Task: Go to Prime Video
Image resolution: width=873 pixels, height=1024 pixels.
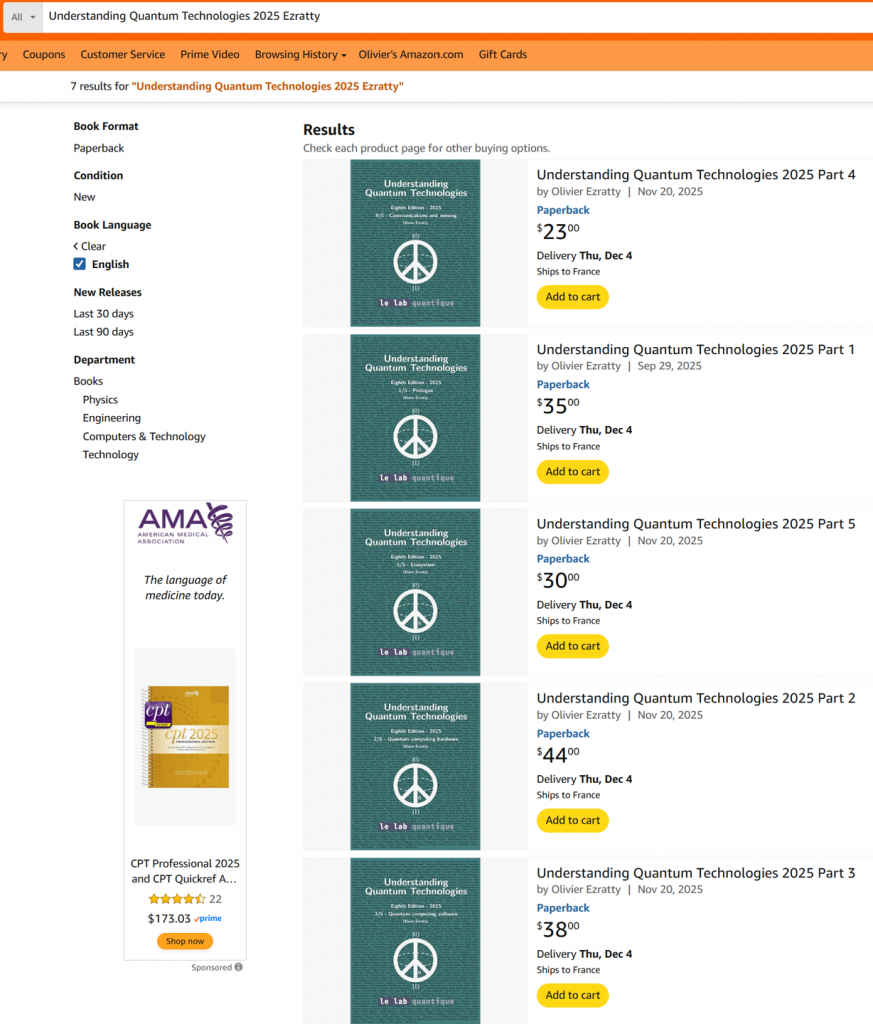Action: [x=210, y=55]
